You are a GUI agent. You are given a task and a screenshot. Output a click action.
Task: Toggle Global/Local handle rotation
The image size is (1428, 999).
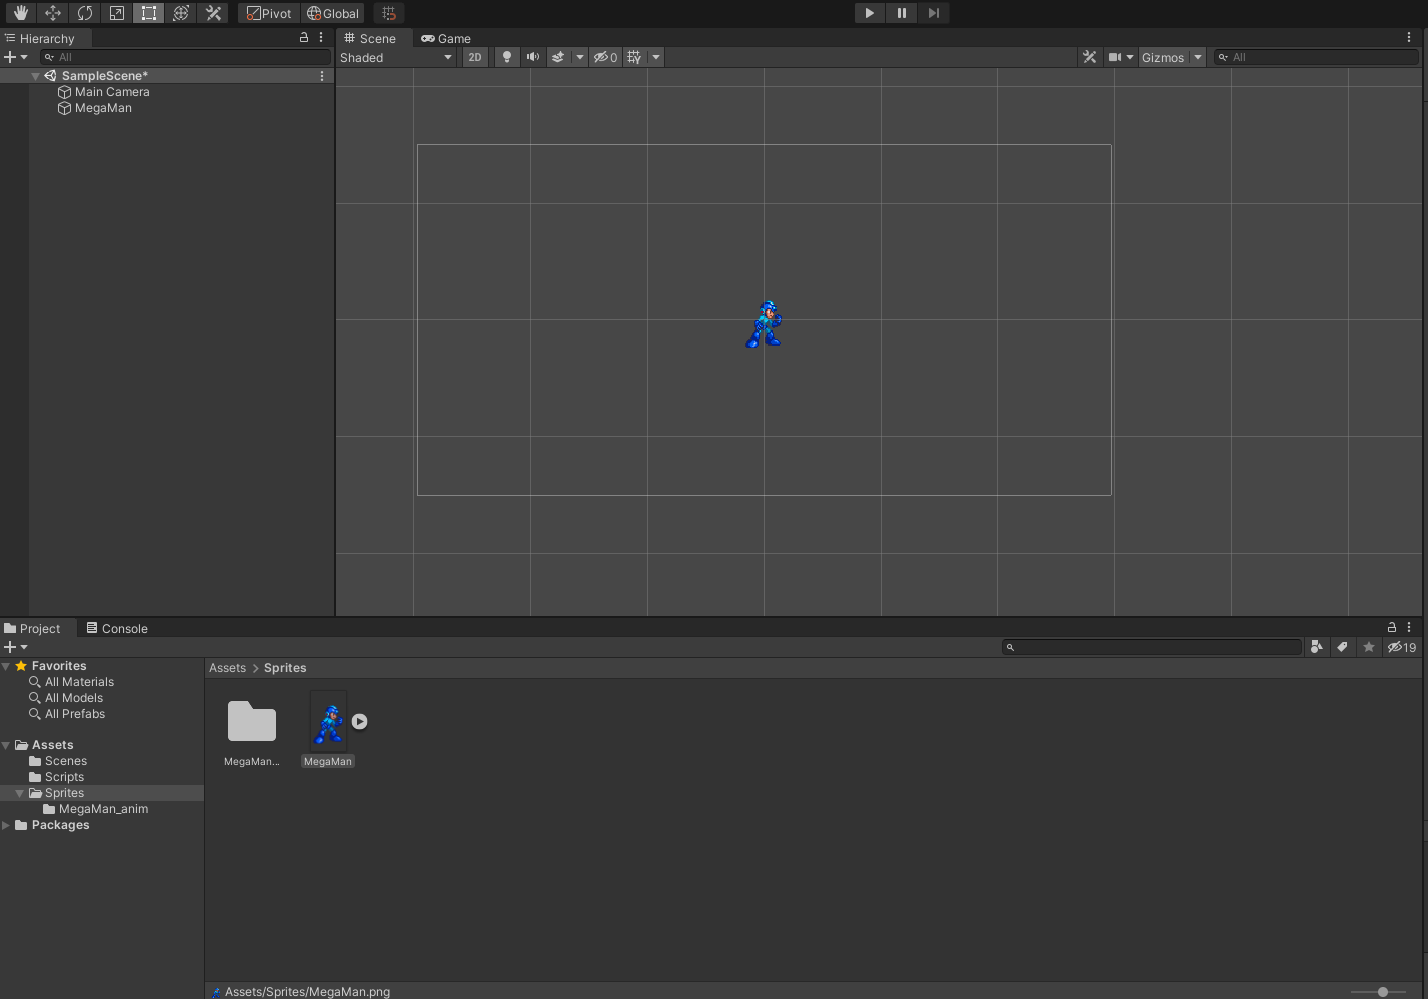pos(333,13)
